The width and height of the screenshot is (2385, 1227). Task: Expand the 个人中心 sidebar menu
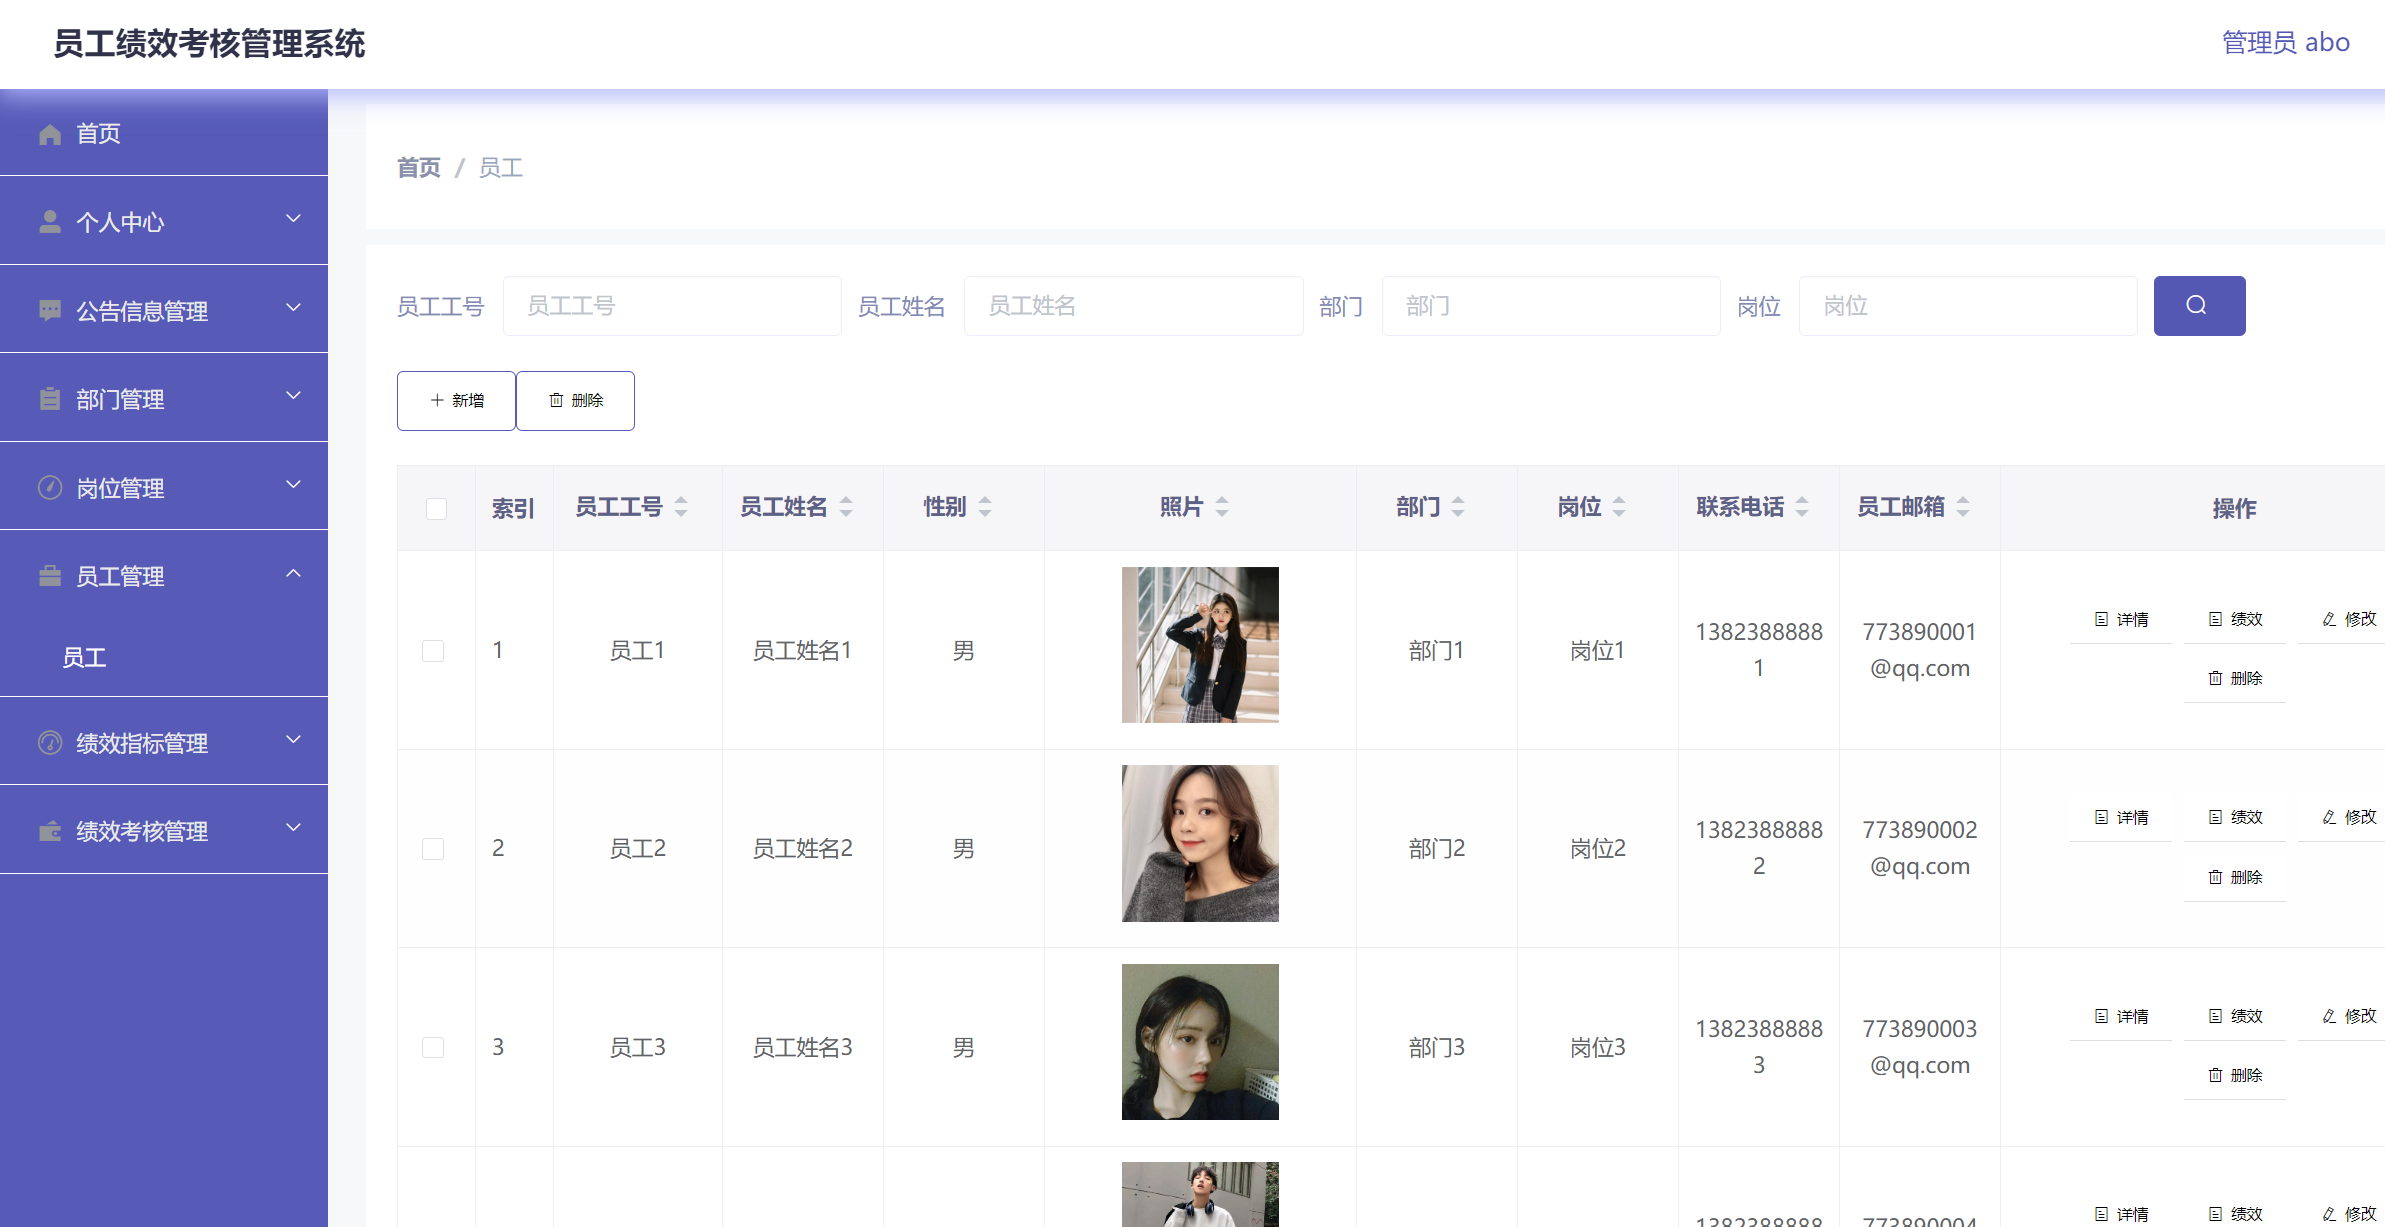[164, 221]
